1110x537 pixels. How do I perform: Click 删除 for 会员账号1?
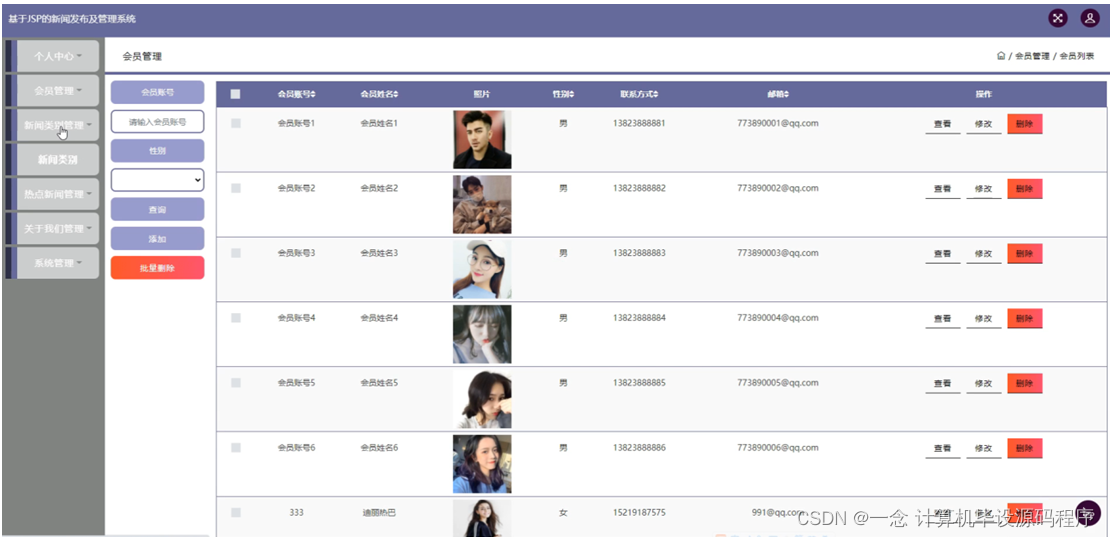(1024, 124)
